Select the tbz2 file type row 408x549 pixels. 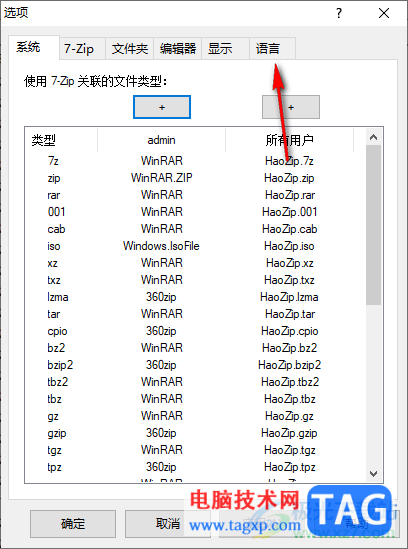194,382
